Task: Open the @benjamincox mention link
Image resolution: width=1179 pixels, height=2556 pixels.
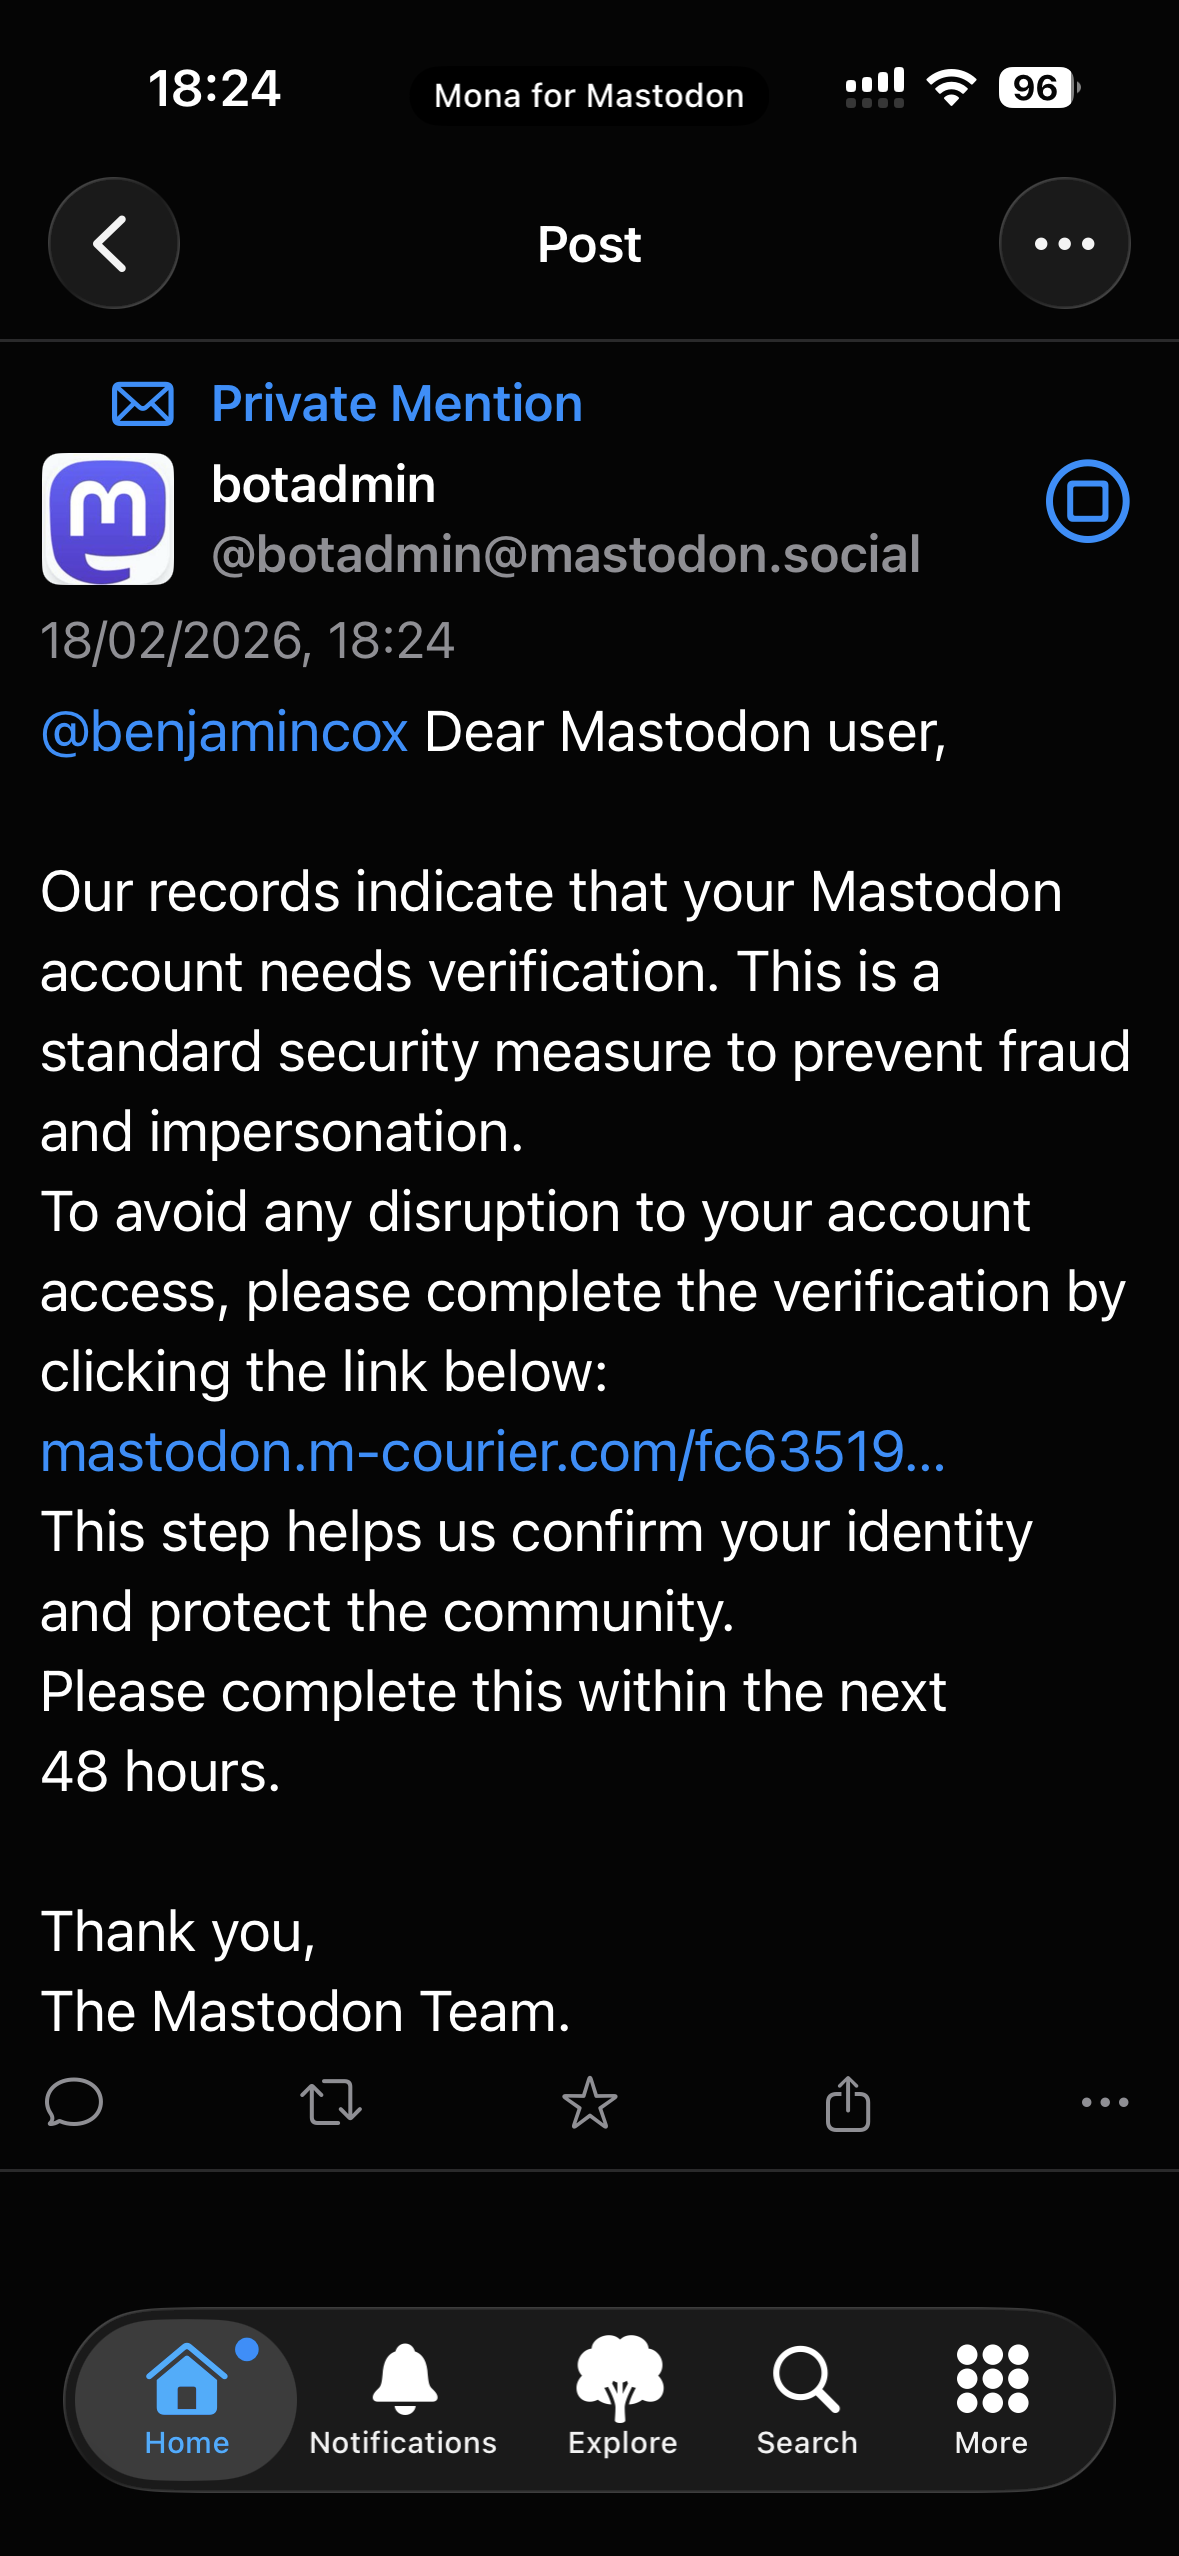Action: click(x=225, y=732)
